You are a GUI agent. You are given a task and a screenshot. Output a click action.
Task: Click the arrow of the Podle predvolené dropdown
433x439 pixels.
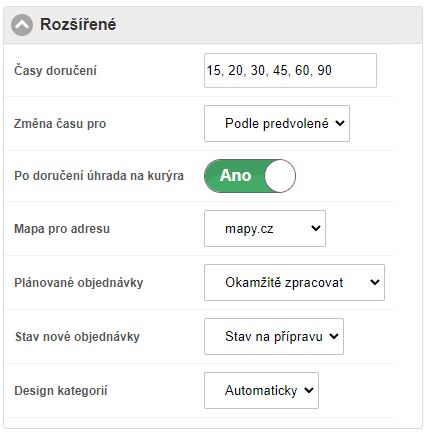coord(340,123)
